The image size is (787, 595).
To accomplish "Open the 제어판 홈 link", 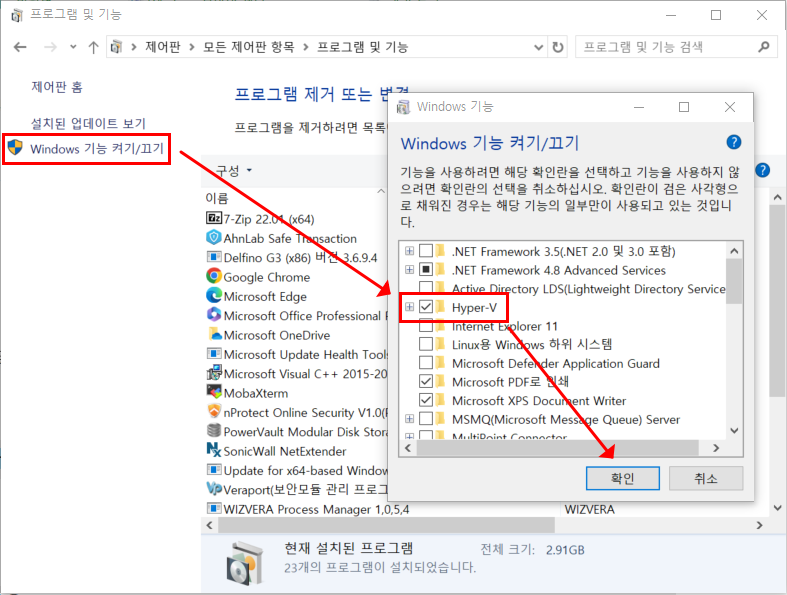I will 57,87.
